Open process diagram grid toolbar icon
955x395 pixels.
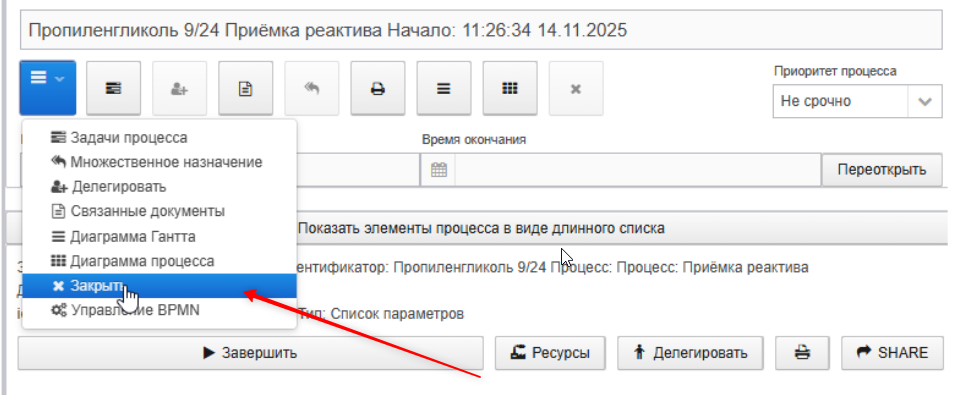click(510, 88)
